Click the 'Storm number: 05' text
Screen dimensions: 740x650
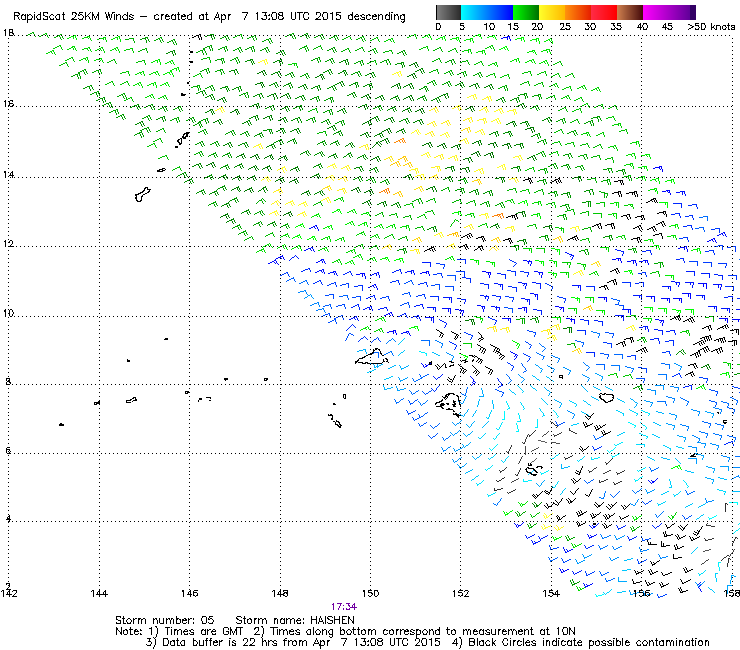pos(165,620)
